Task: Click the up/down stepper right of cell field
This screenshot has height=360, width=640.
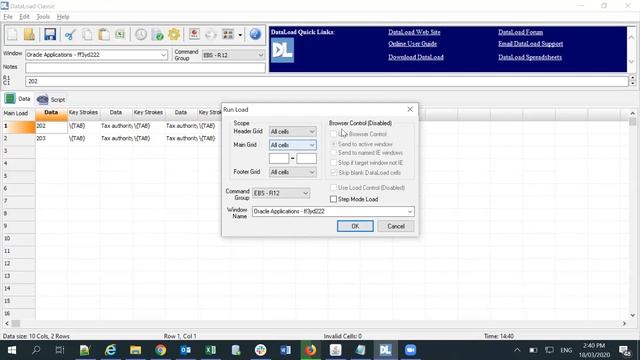Action: tap(632, 81)
